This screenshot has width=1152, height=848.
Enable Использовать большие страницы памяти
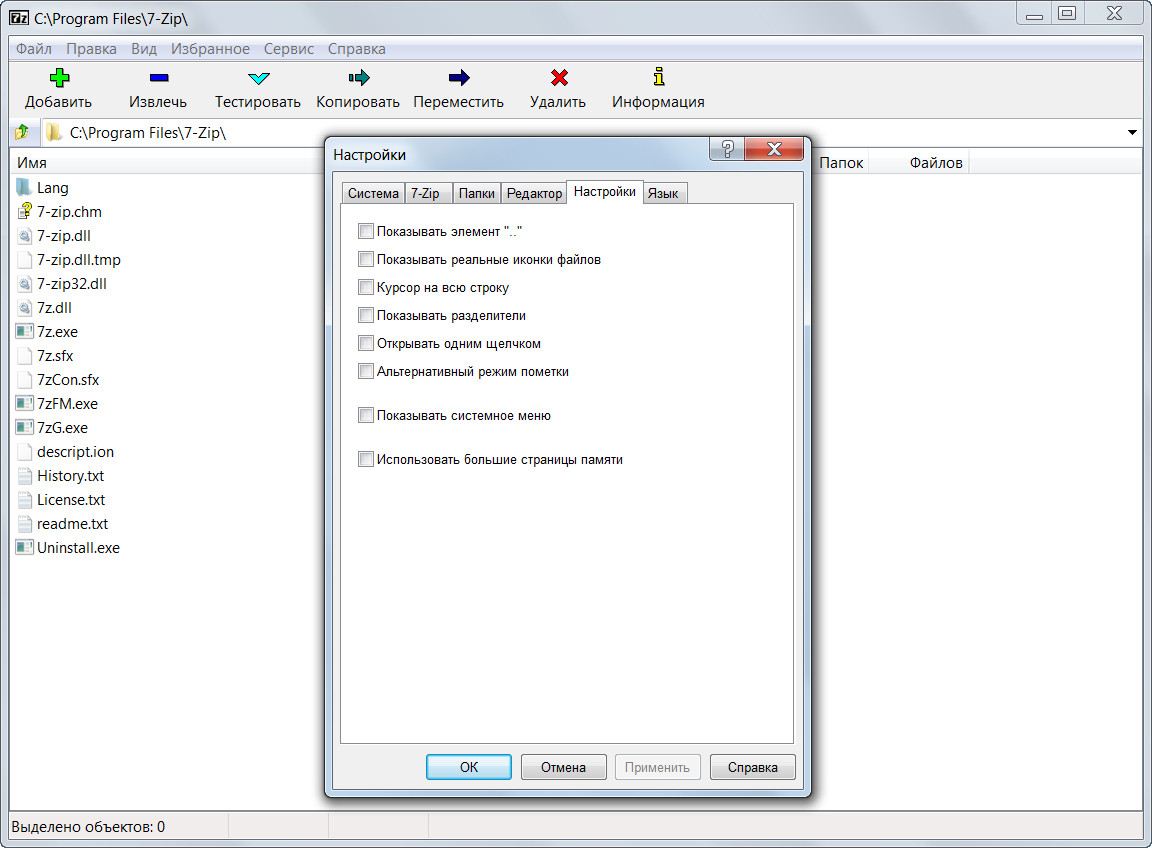click(365, 459)
